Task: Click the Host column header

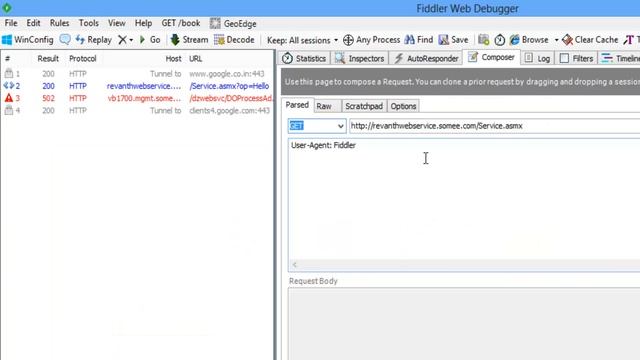Action: point(173,58)
